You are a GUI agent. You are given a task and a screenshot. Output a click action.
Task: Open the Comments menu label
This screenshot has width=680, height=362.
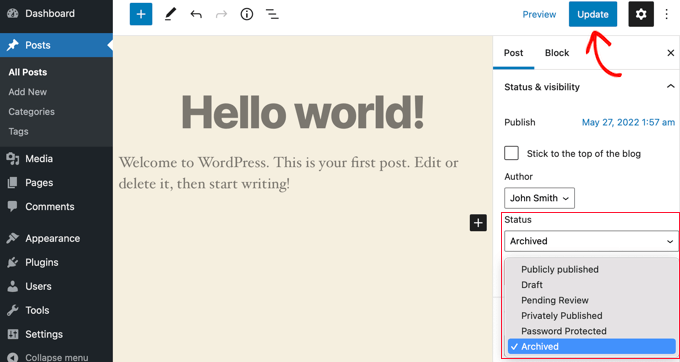(x=50, y=206)
